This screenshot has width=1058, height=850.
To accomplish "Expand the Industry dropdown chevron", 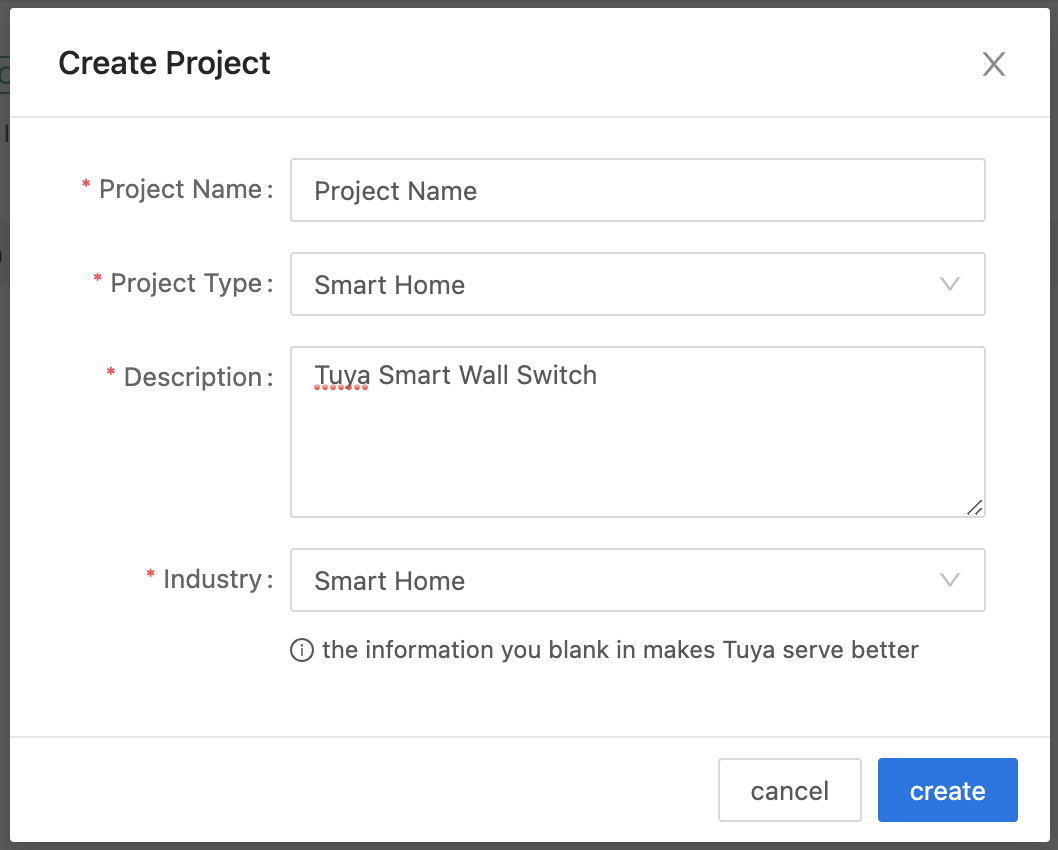I will [x=950, y=580].
